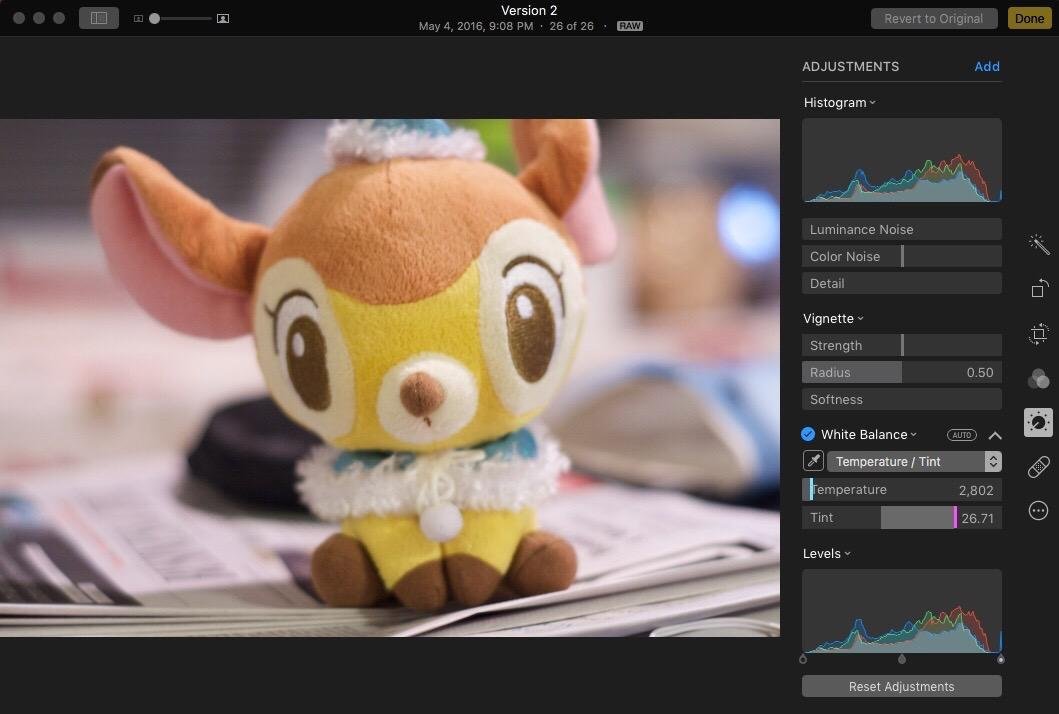Collapse the White Balance section chevron
The image size is (1059, 714).
[995, 436]
